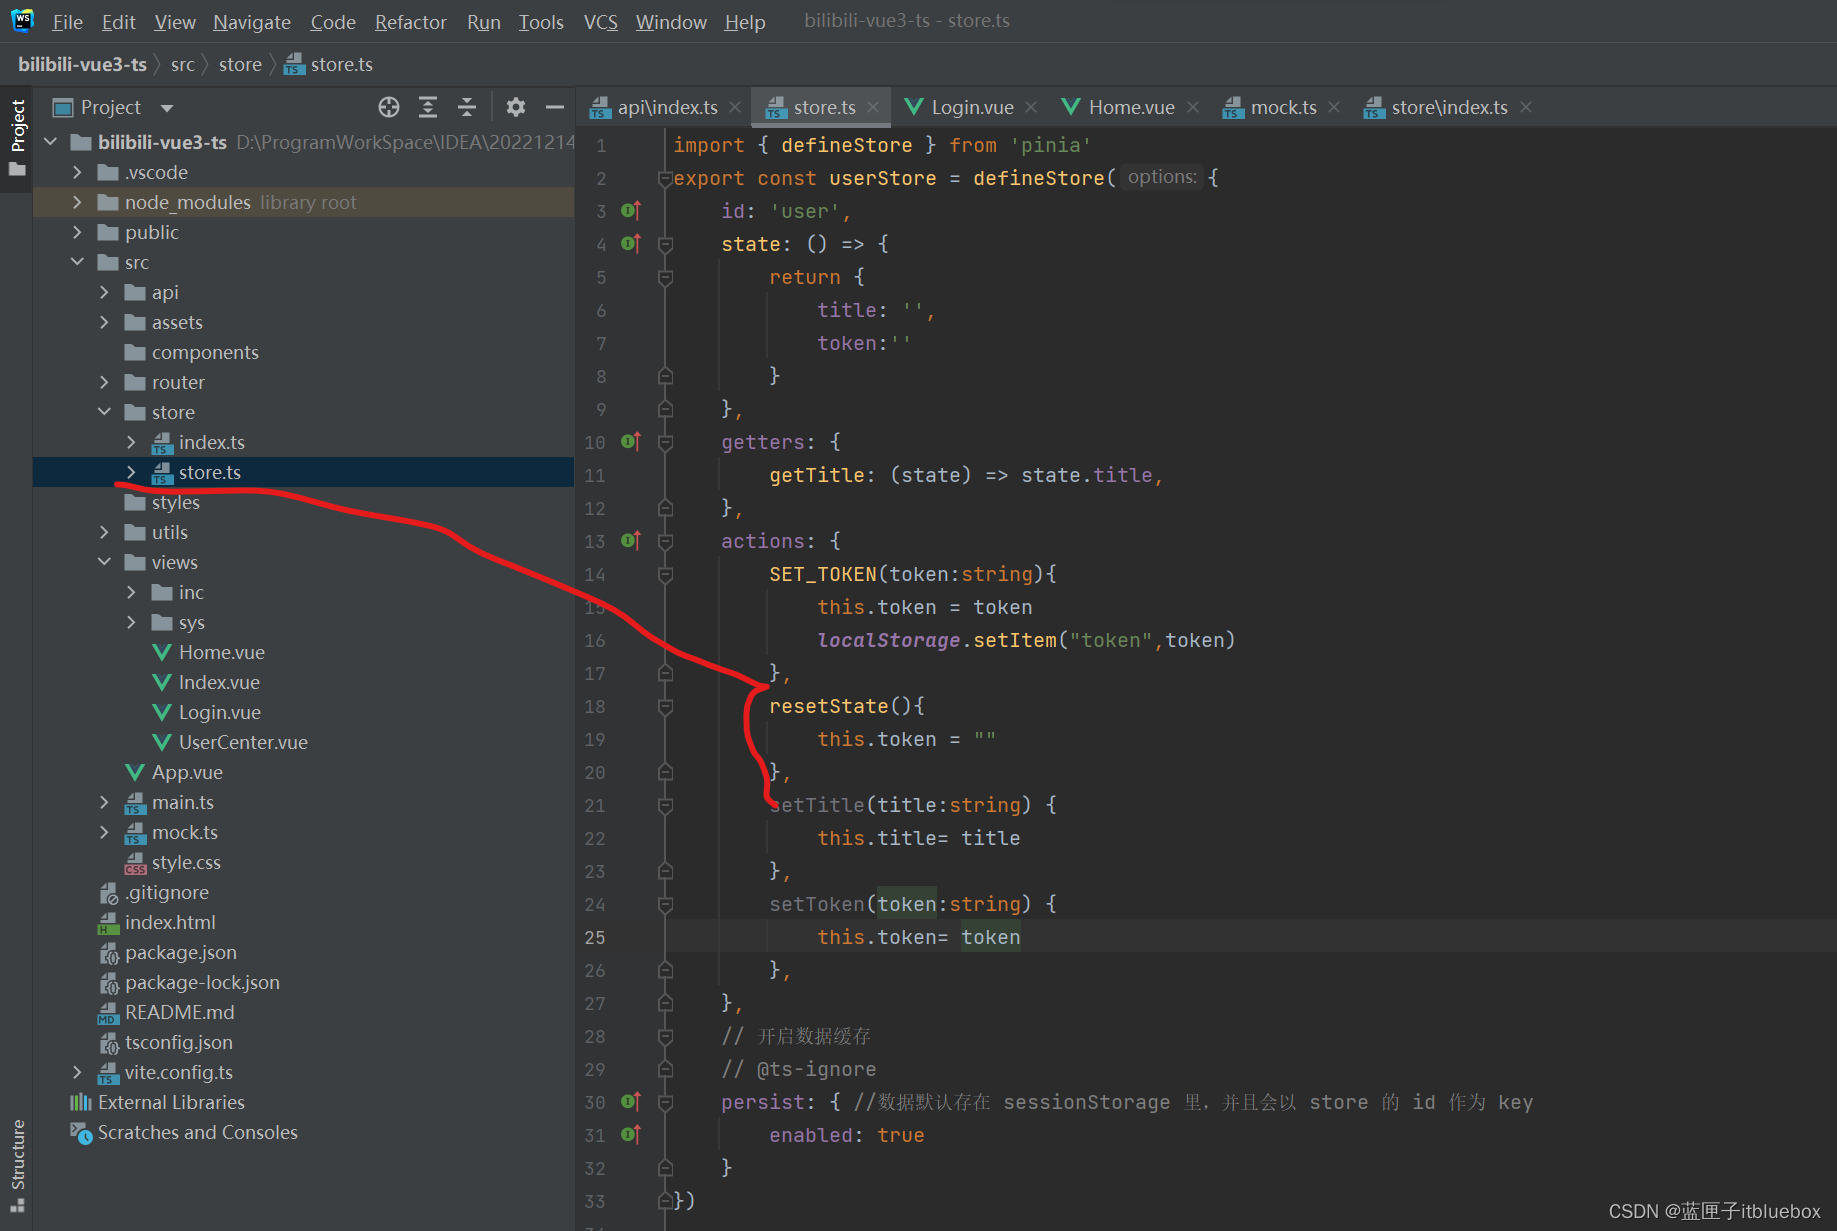Screen dimensions: 1837x1231
Task: Close the Login.vue editor tab
Action: point(1032,107)
